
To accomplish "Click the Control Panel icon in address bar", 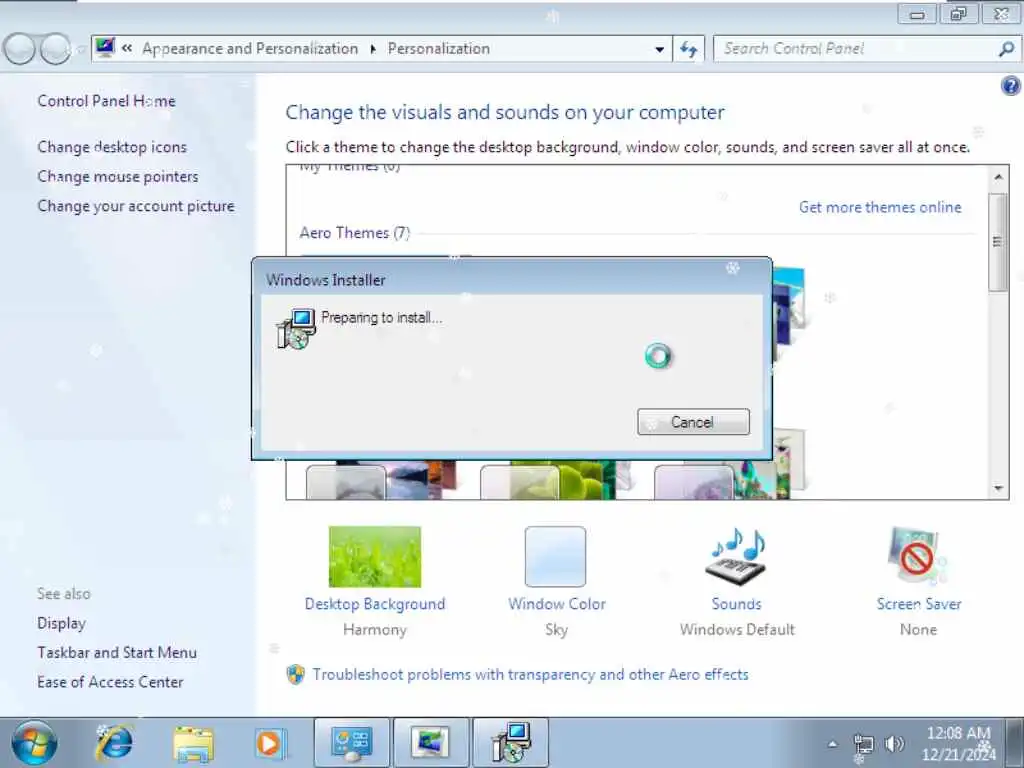I will pos(104,48).
